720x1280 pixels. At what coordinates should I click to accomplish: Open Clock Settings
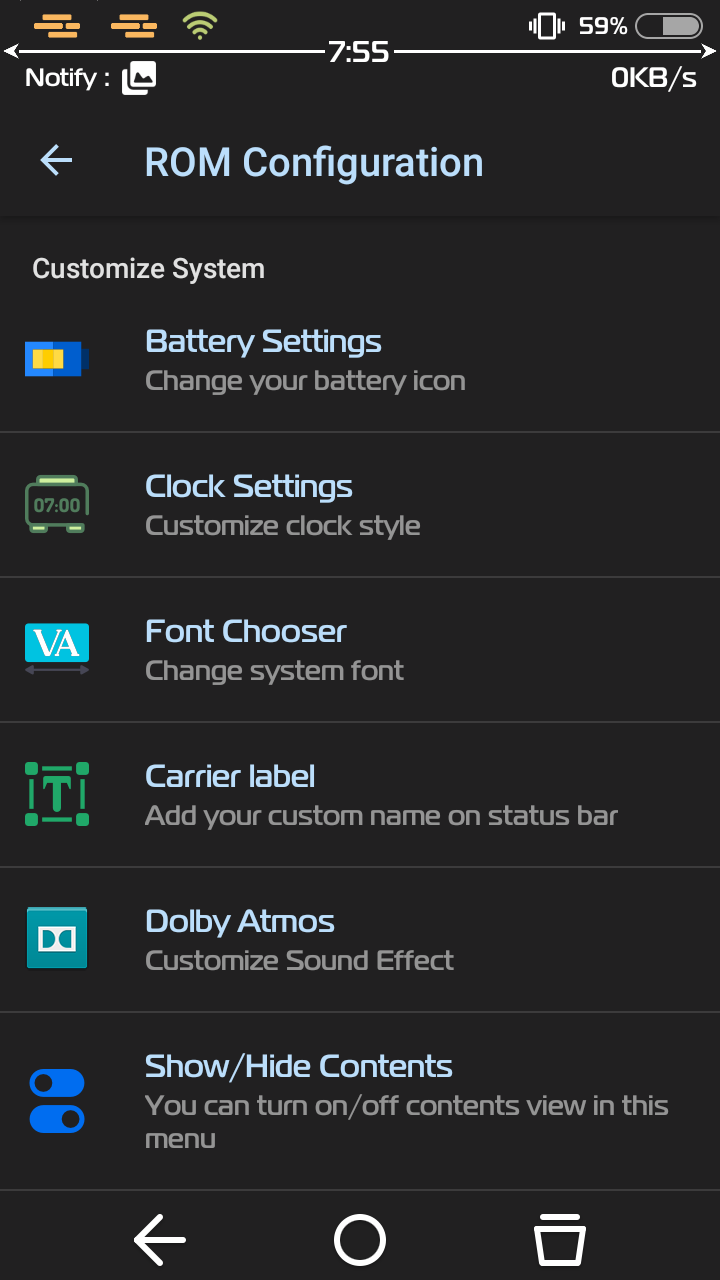[x=249, y=487]
